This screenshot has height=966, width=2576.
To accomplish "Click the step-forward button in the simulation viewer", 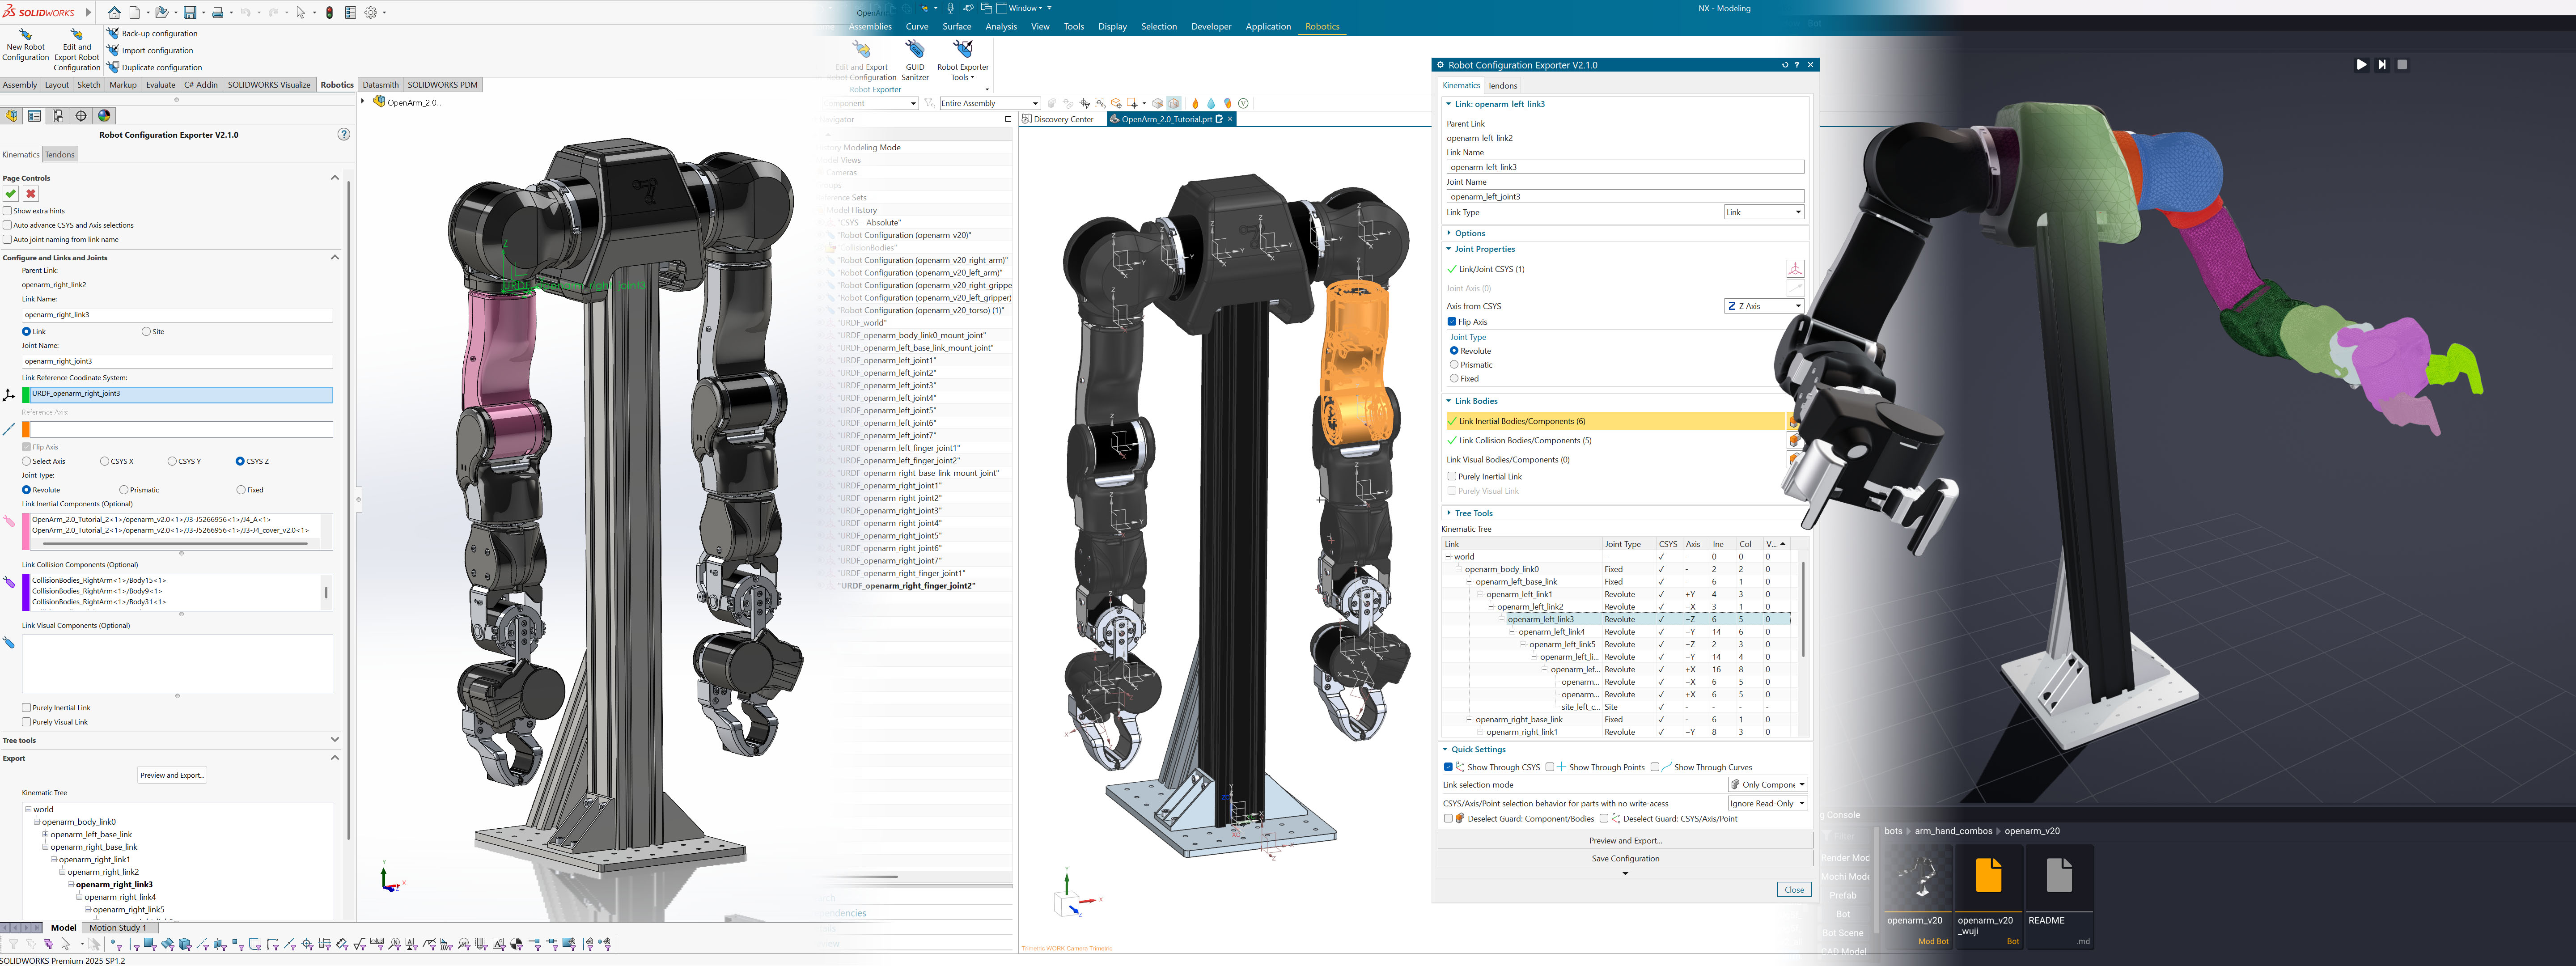I will [x=2382, y=64].
